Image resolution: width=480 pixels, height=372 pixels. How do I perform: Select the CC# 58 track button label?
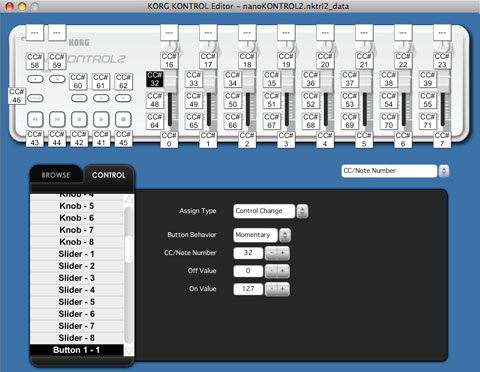click(35, 61)
